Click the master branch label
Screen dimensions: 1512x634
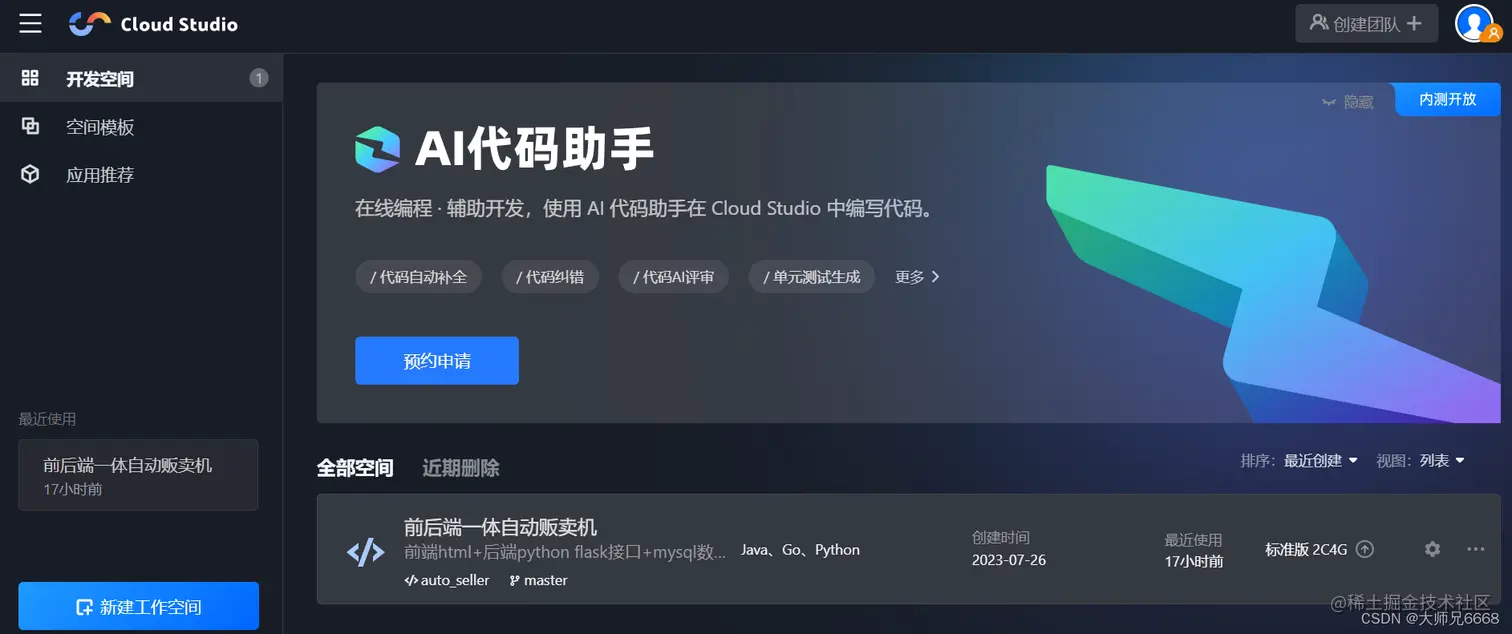click(x=537, y=580)
